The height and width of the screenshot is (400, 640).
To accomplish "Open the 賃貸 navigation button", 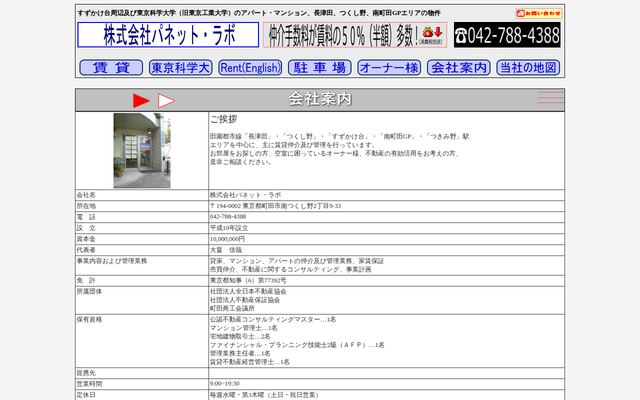I will (x=111, y=67).
